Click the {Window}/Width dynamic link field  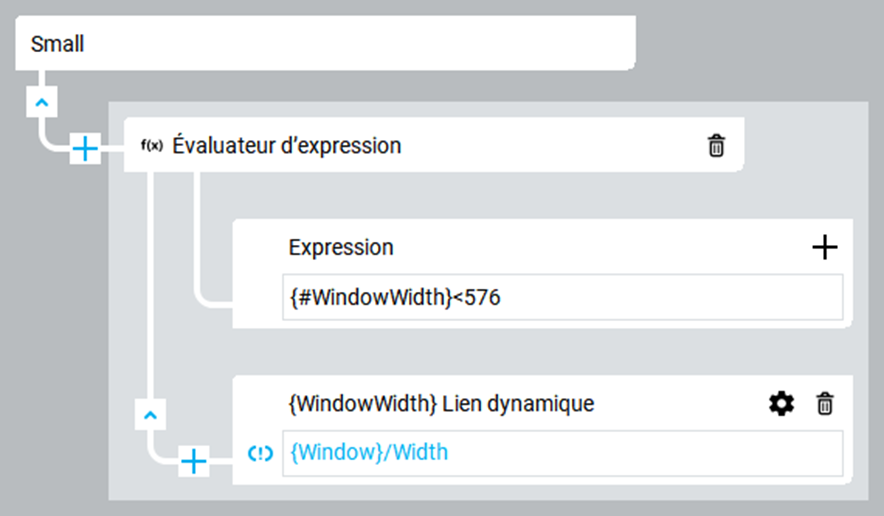[563, 453]
